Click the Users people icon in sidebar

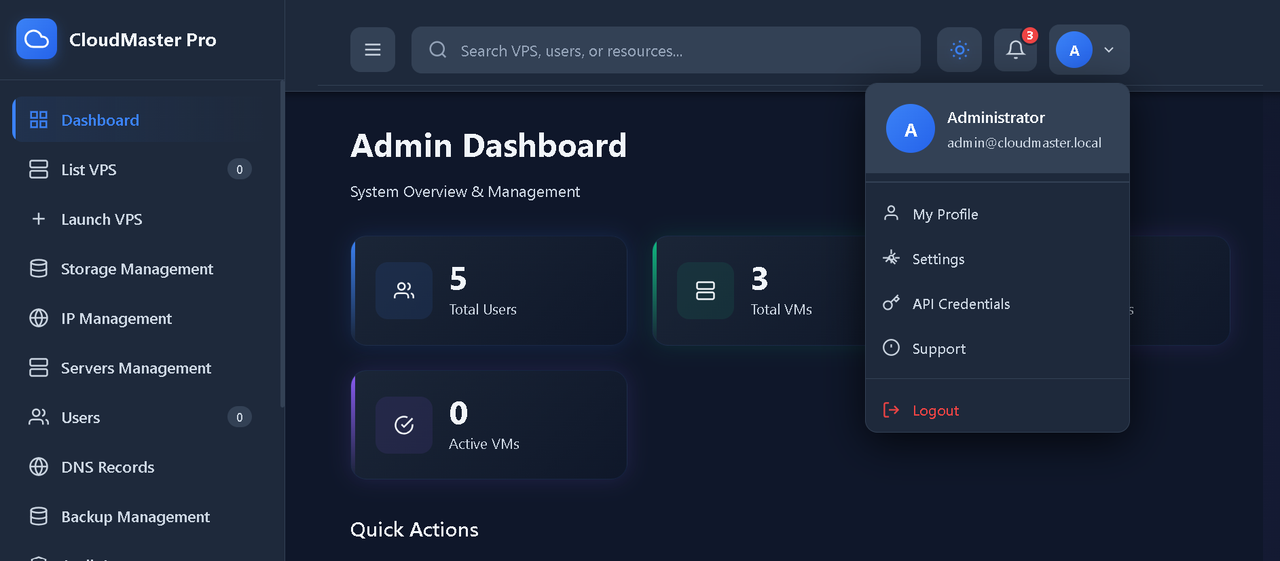tap(39, 417)
